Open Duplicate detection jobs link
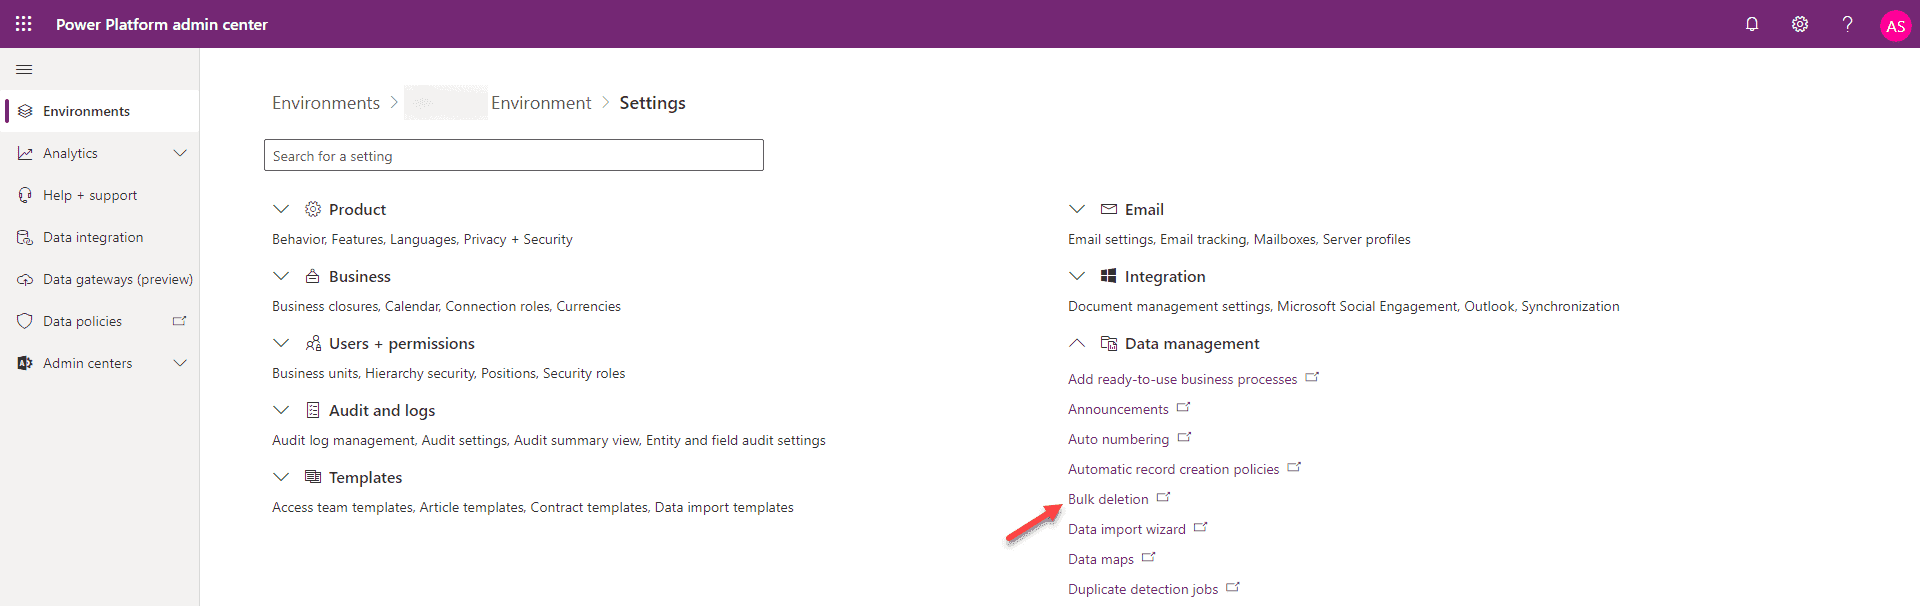Viewport: 1920px width, 606px height. pos(1143,589)
